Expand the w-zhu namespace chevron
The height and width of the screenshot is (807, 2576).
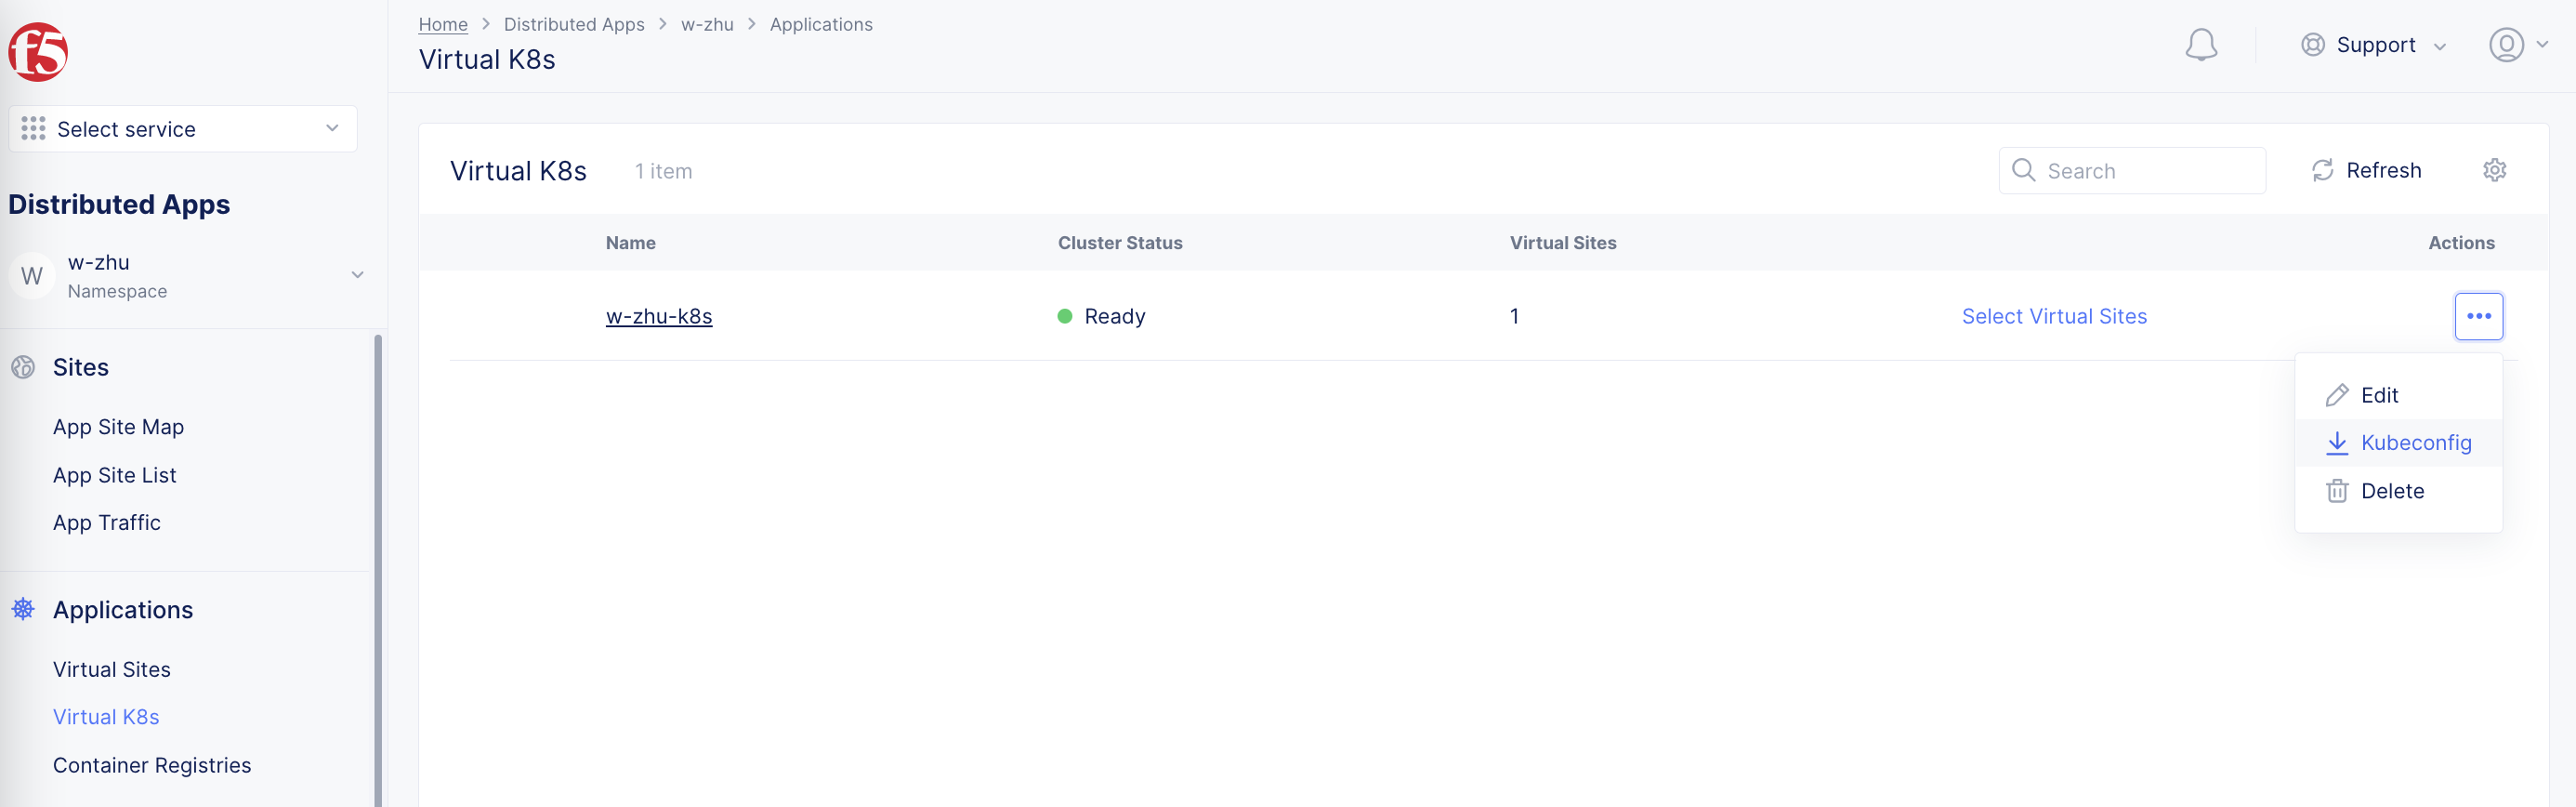click(357, 275)
